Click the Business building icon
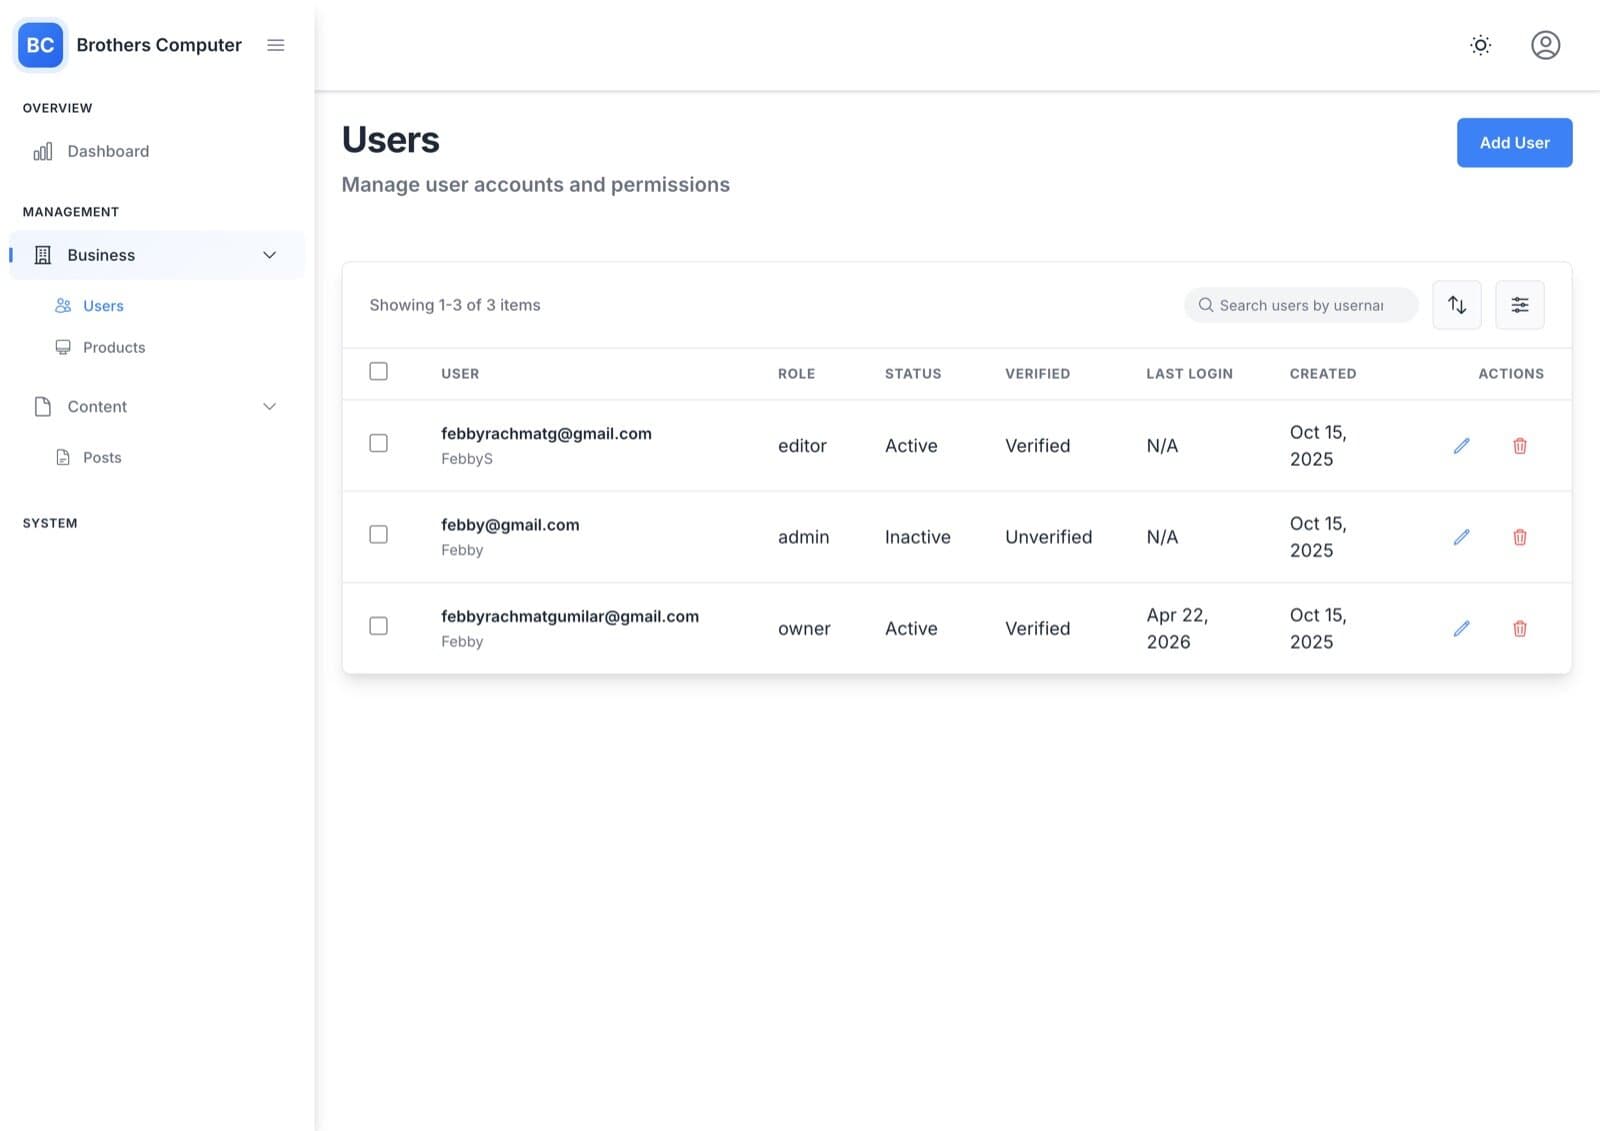 (43, 255)
